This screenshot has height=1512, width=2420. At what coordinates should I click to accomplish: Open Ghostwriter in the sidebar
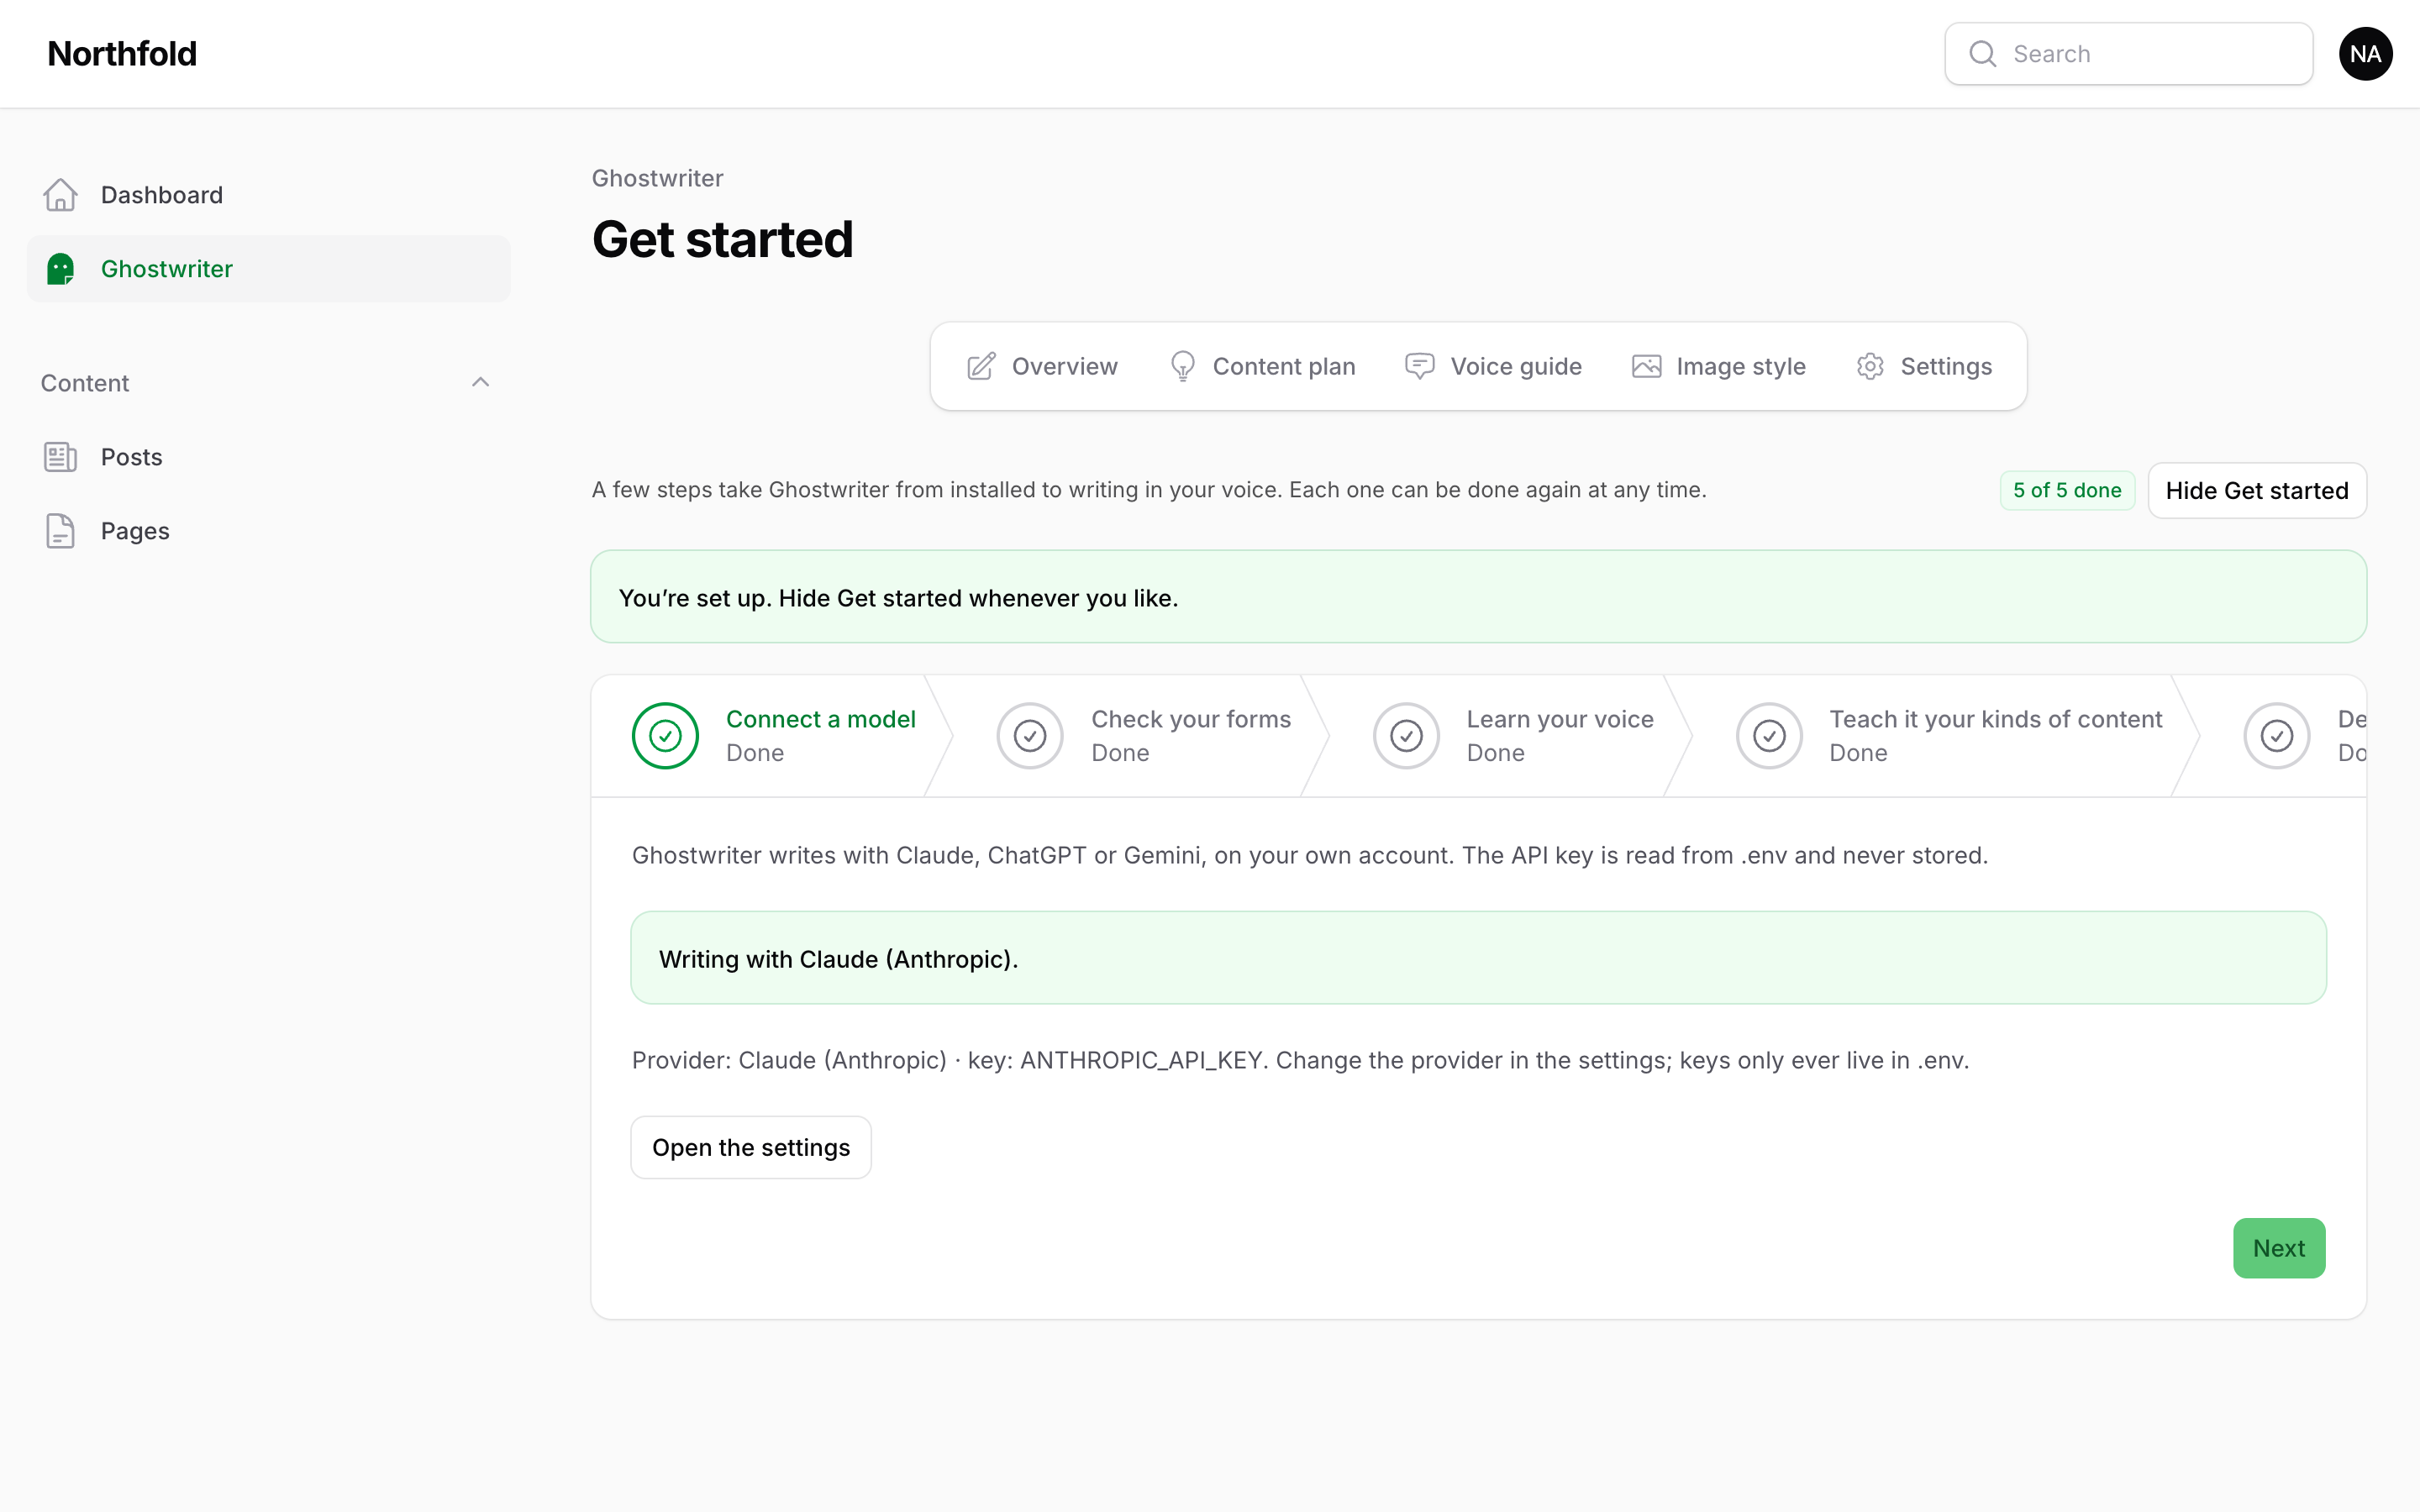(x=268, y=269)
